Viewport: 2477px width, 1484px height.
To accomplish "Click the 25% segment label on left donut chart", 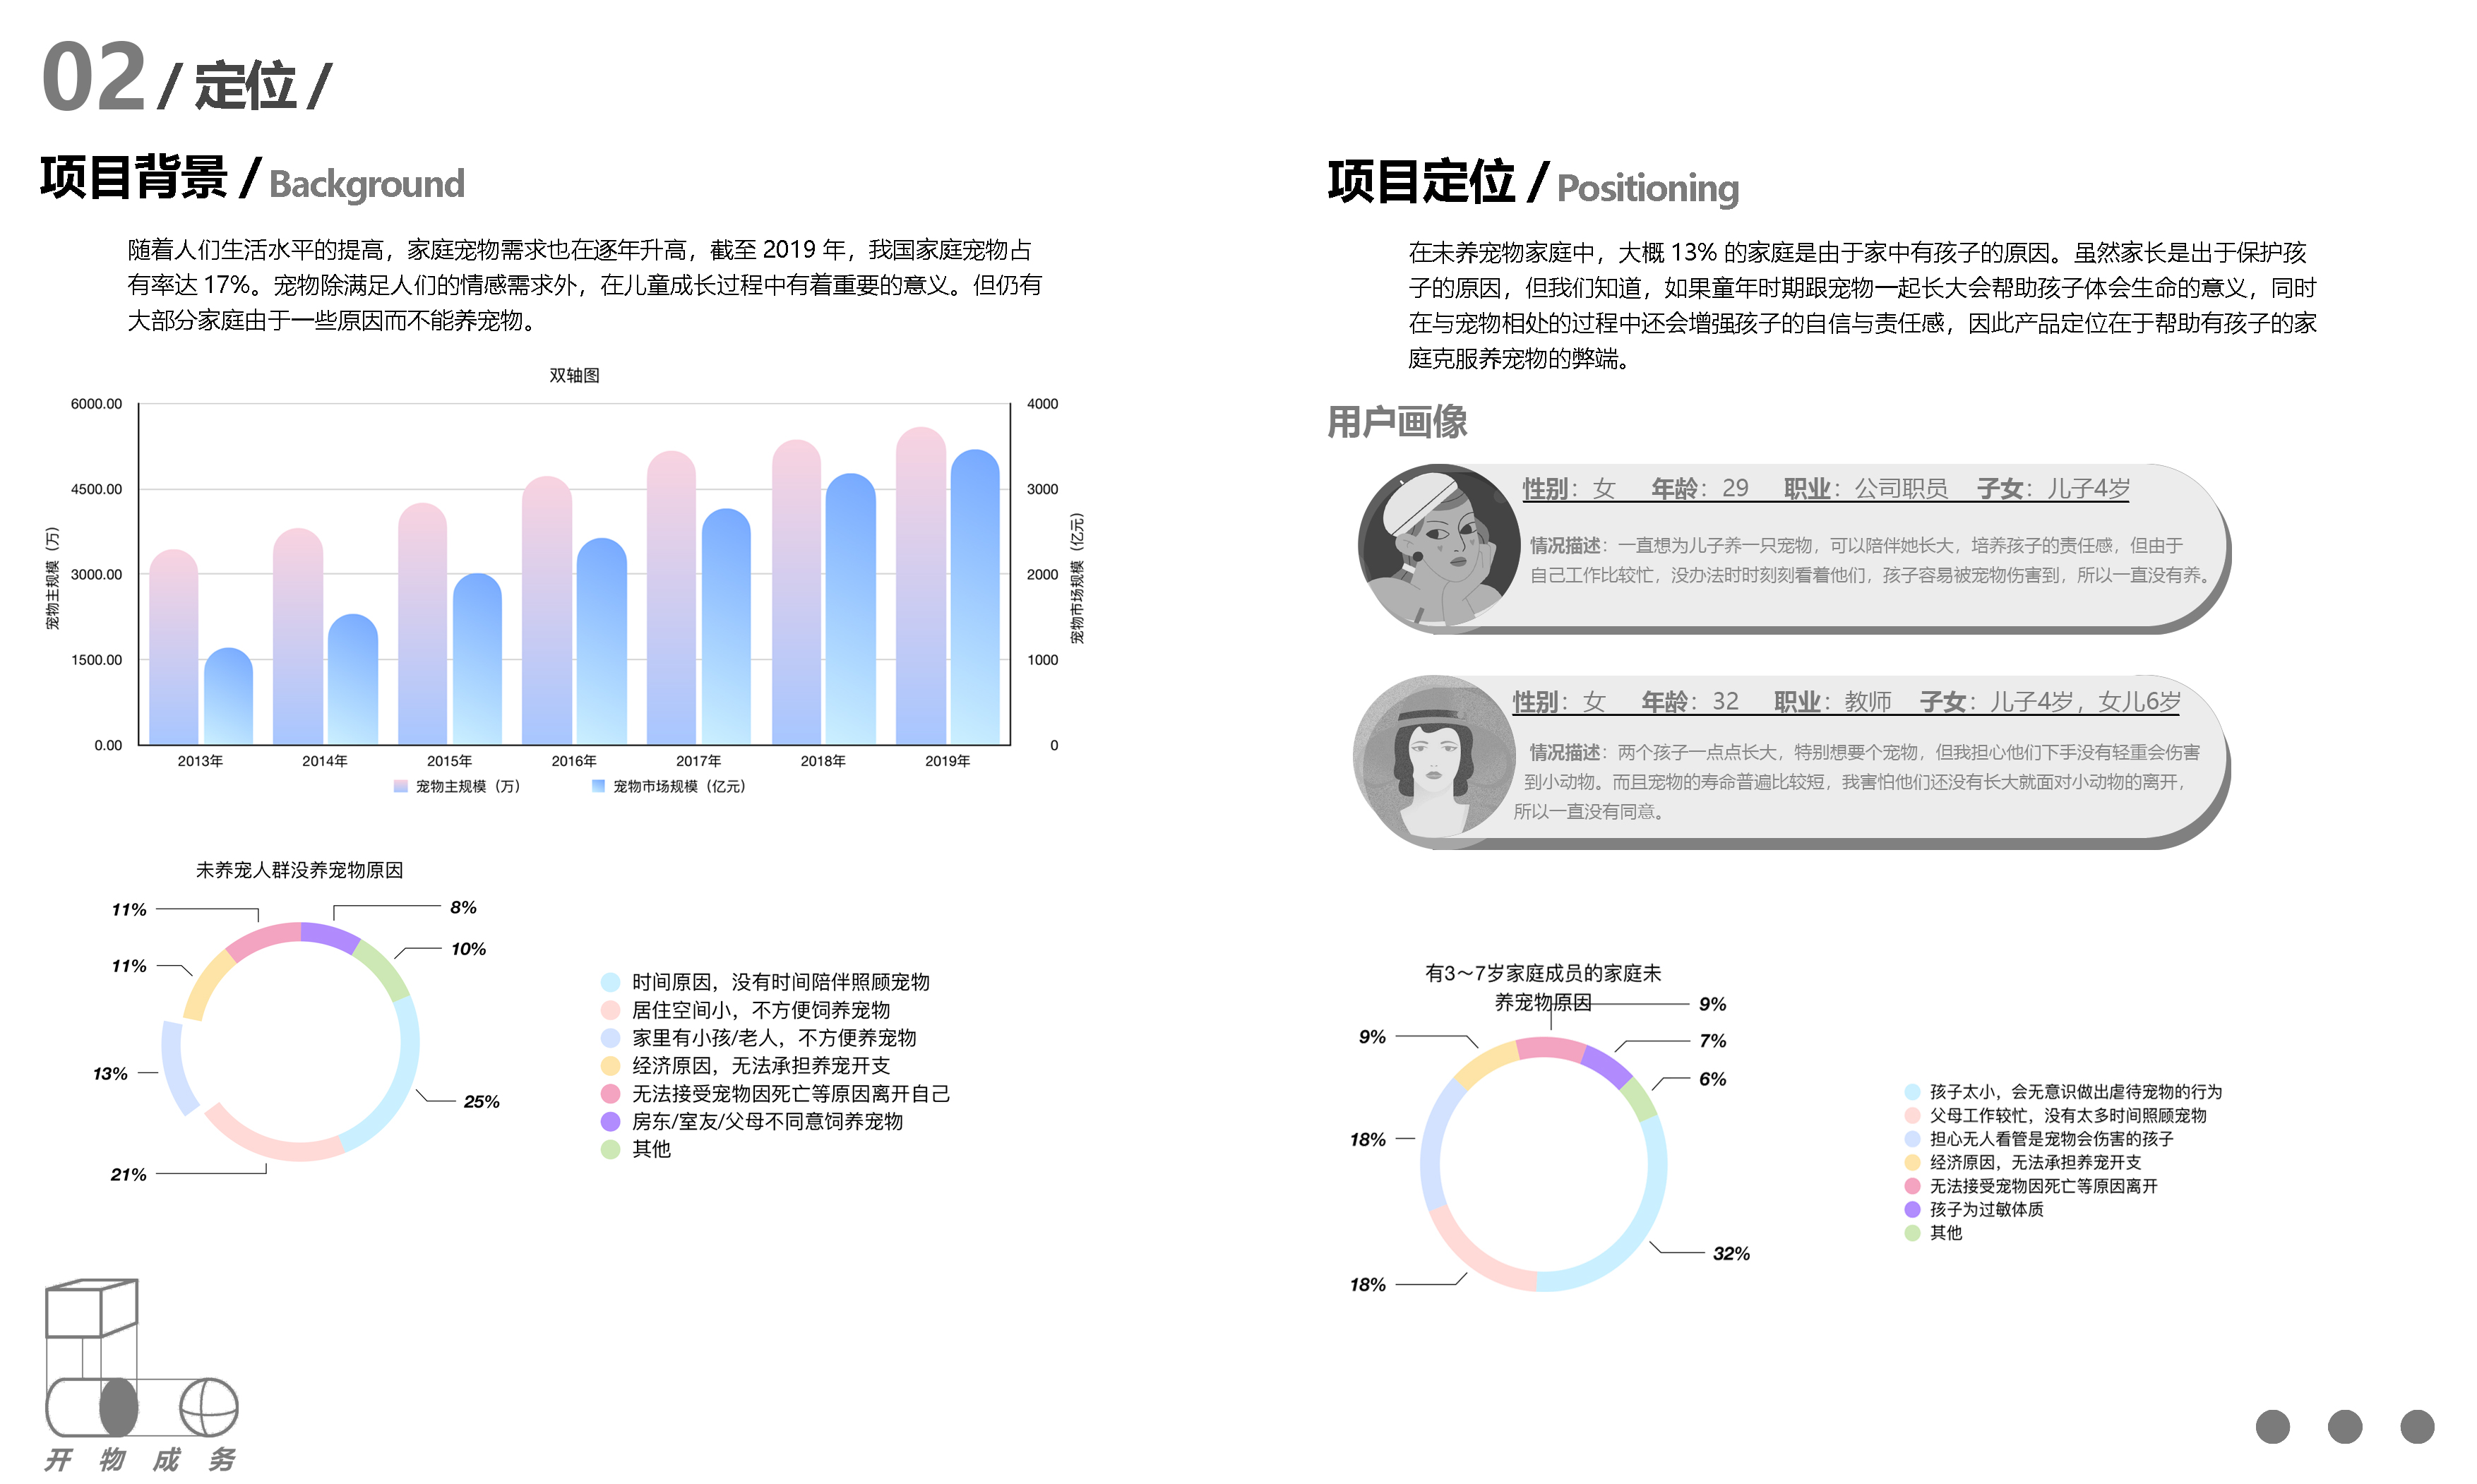I will click(x=481, y=1101).
